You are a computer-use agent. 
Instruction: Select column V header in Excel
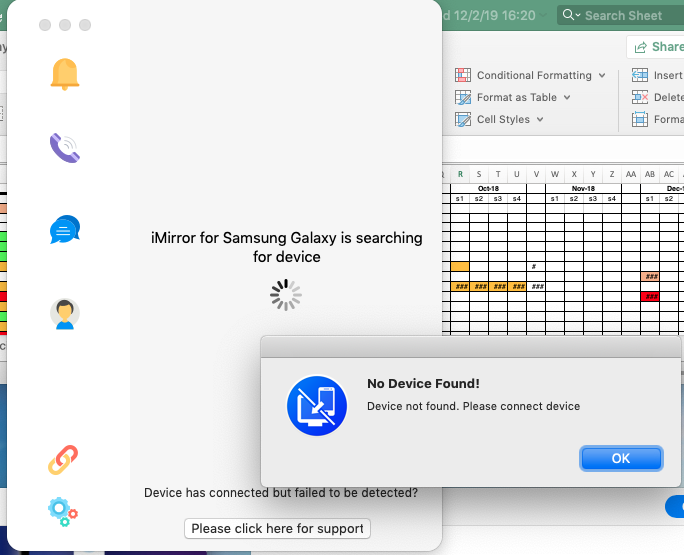(536, 174)
